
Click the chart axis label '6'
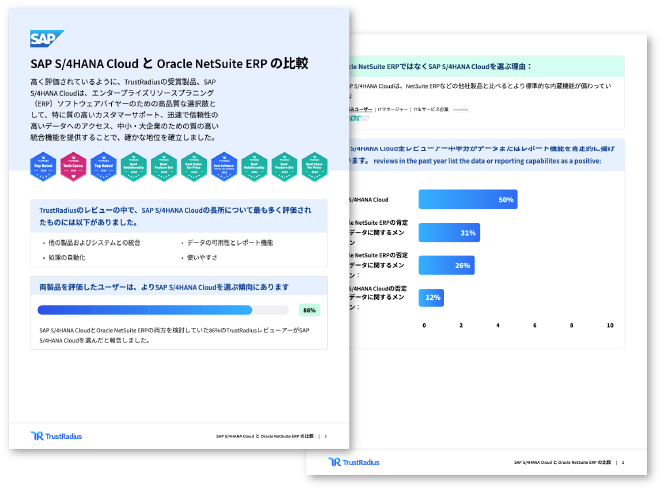[x=535, y=325]
